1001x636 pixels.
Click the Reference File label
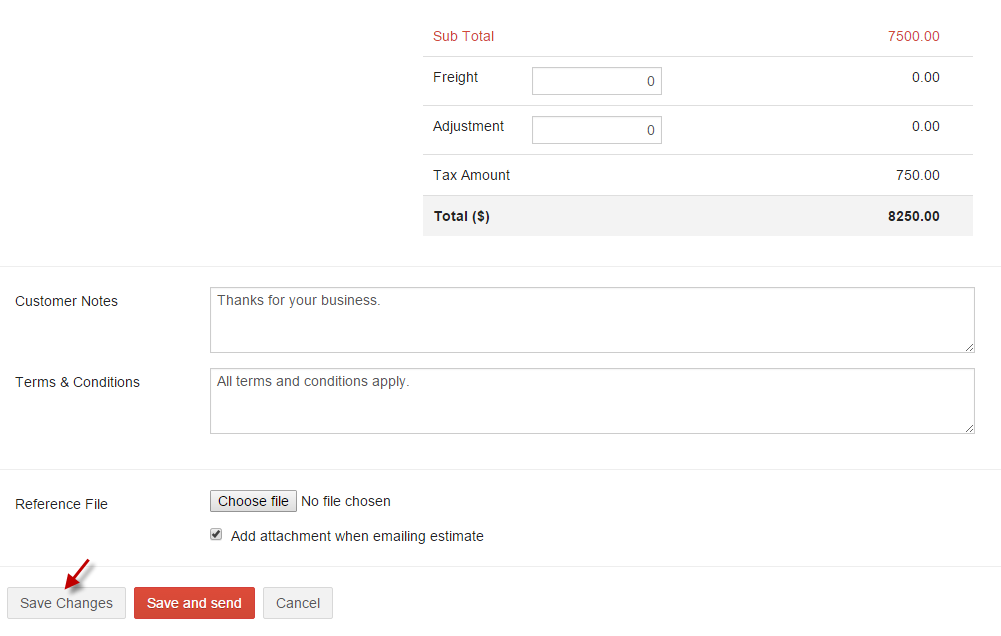click(61, 504)
